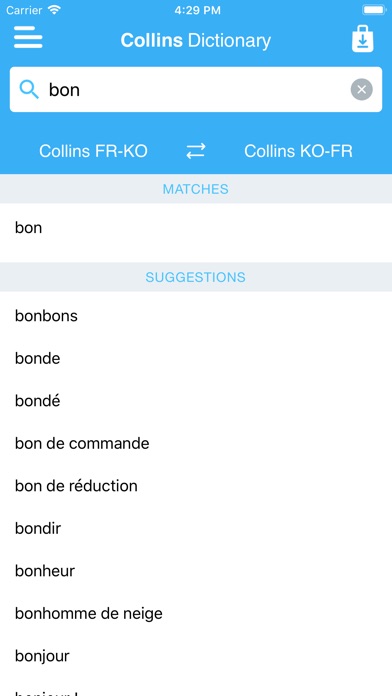Open suggestion bonhomme de neige
The height and width of the screenshot is (696, 392).
coord(196,613)
